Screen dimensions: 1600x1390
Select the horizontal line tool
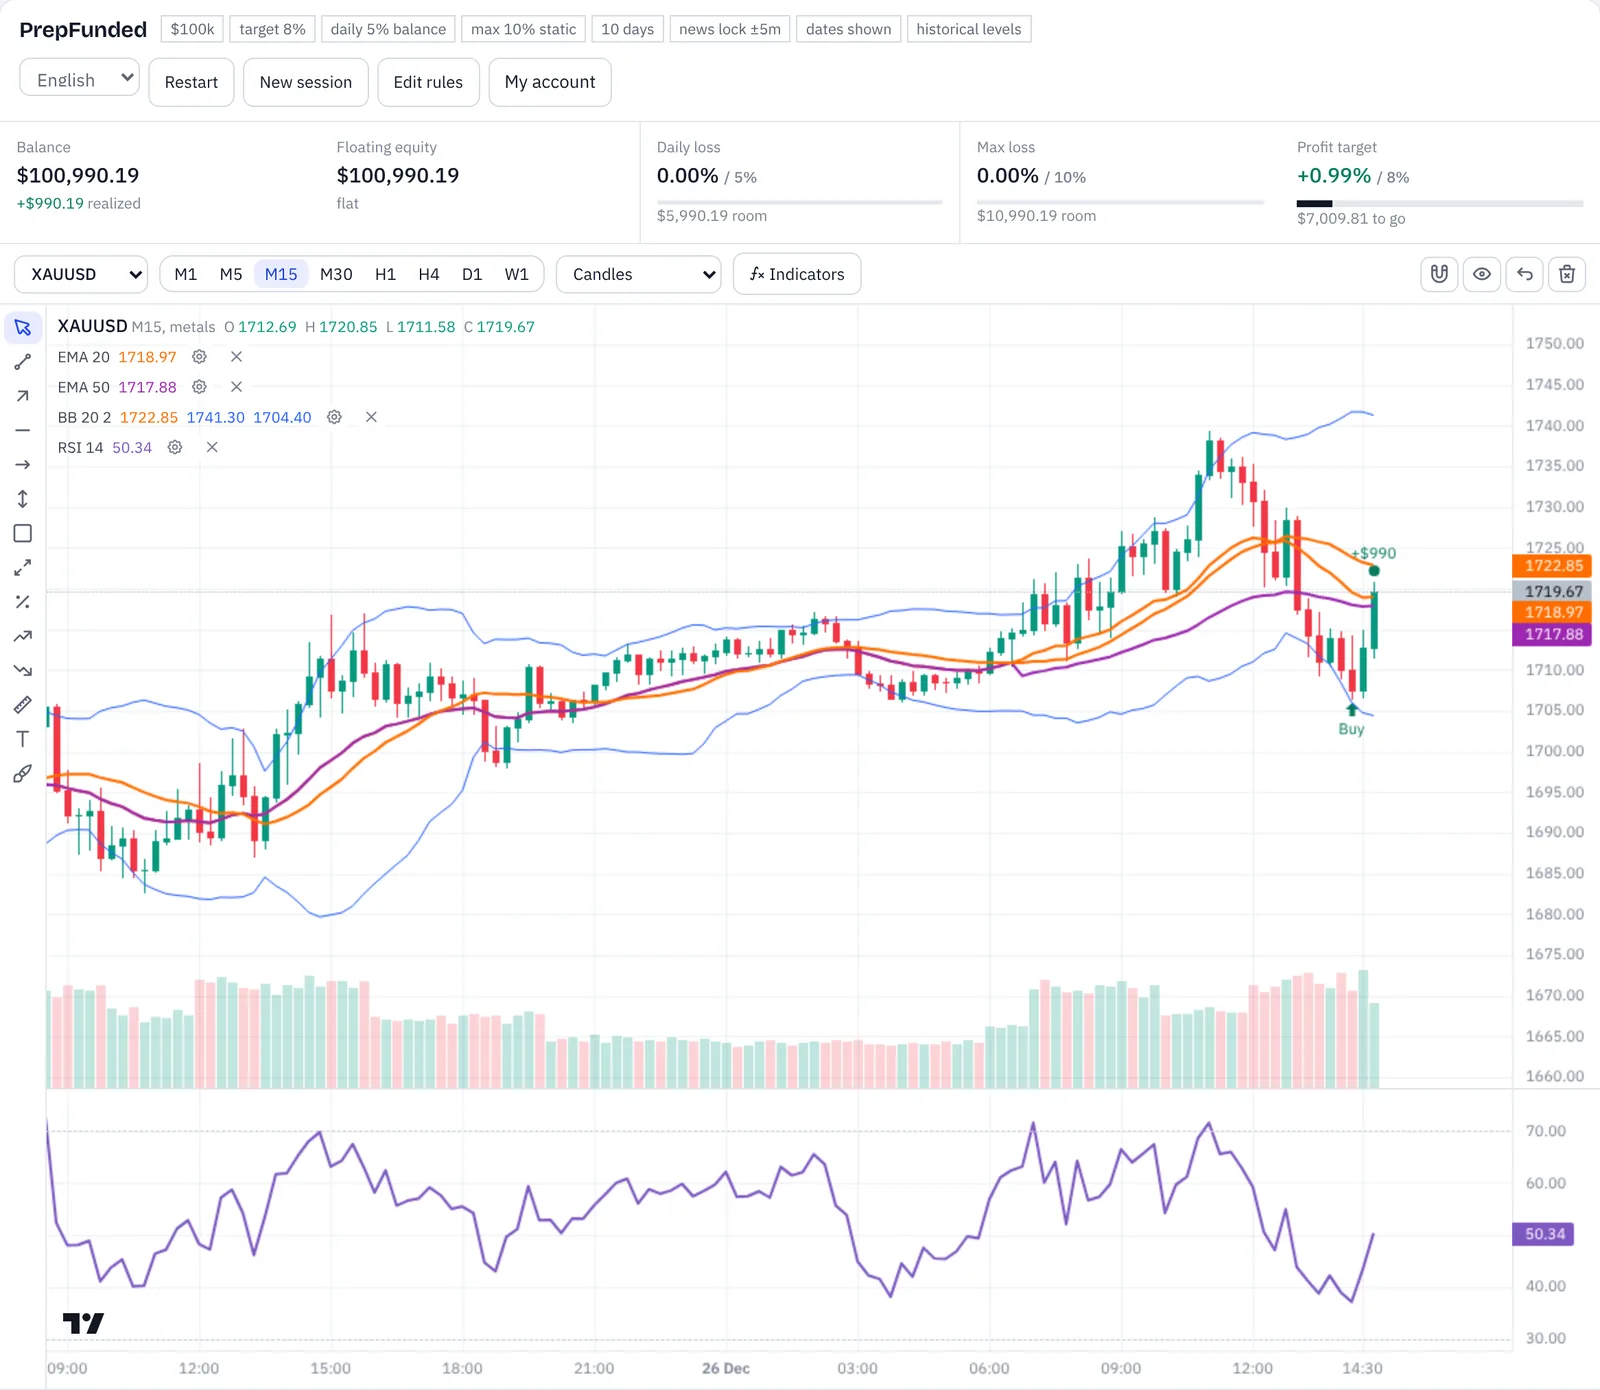pos(23,430)
